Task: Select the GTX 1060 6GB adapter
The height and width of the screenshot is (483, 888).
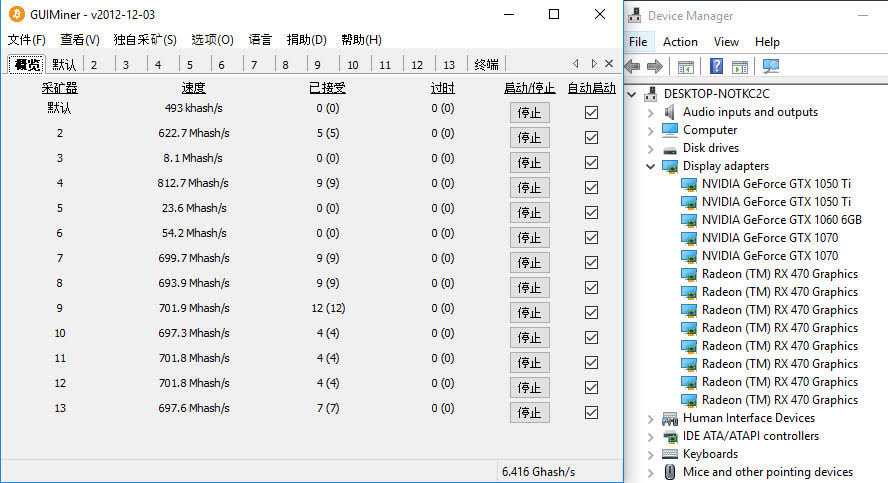Action: (782, 220)
